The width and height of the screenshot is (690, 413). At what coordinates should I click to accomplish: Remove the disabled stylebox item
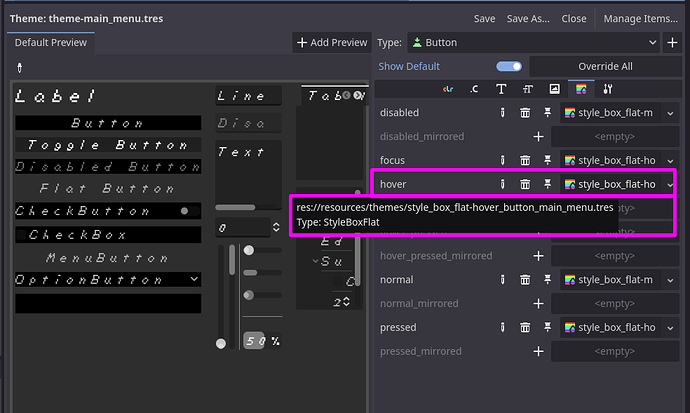525,113
